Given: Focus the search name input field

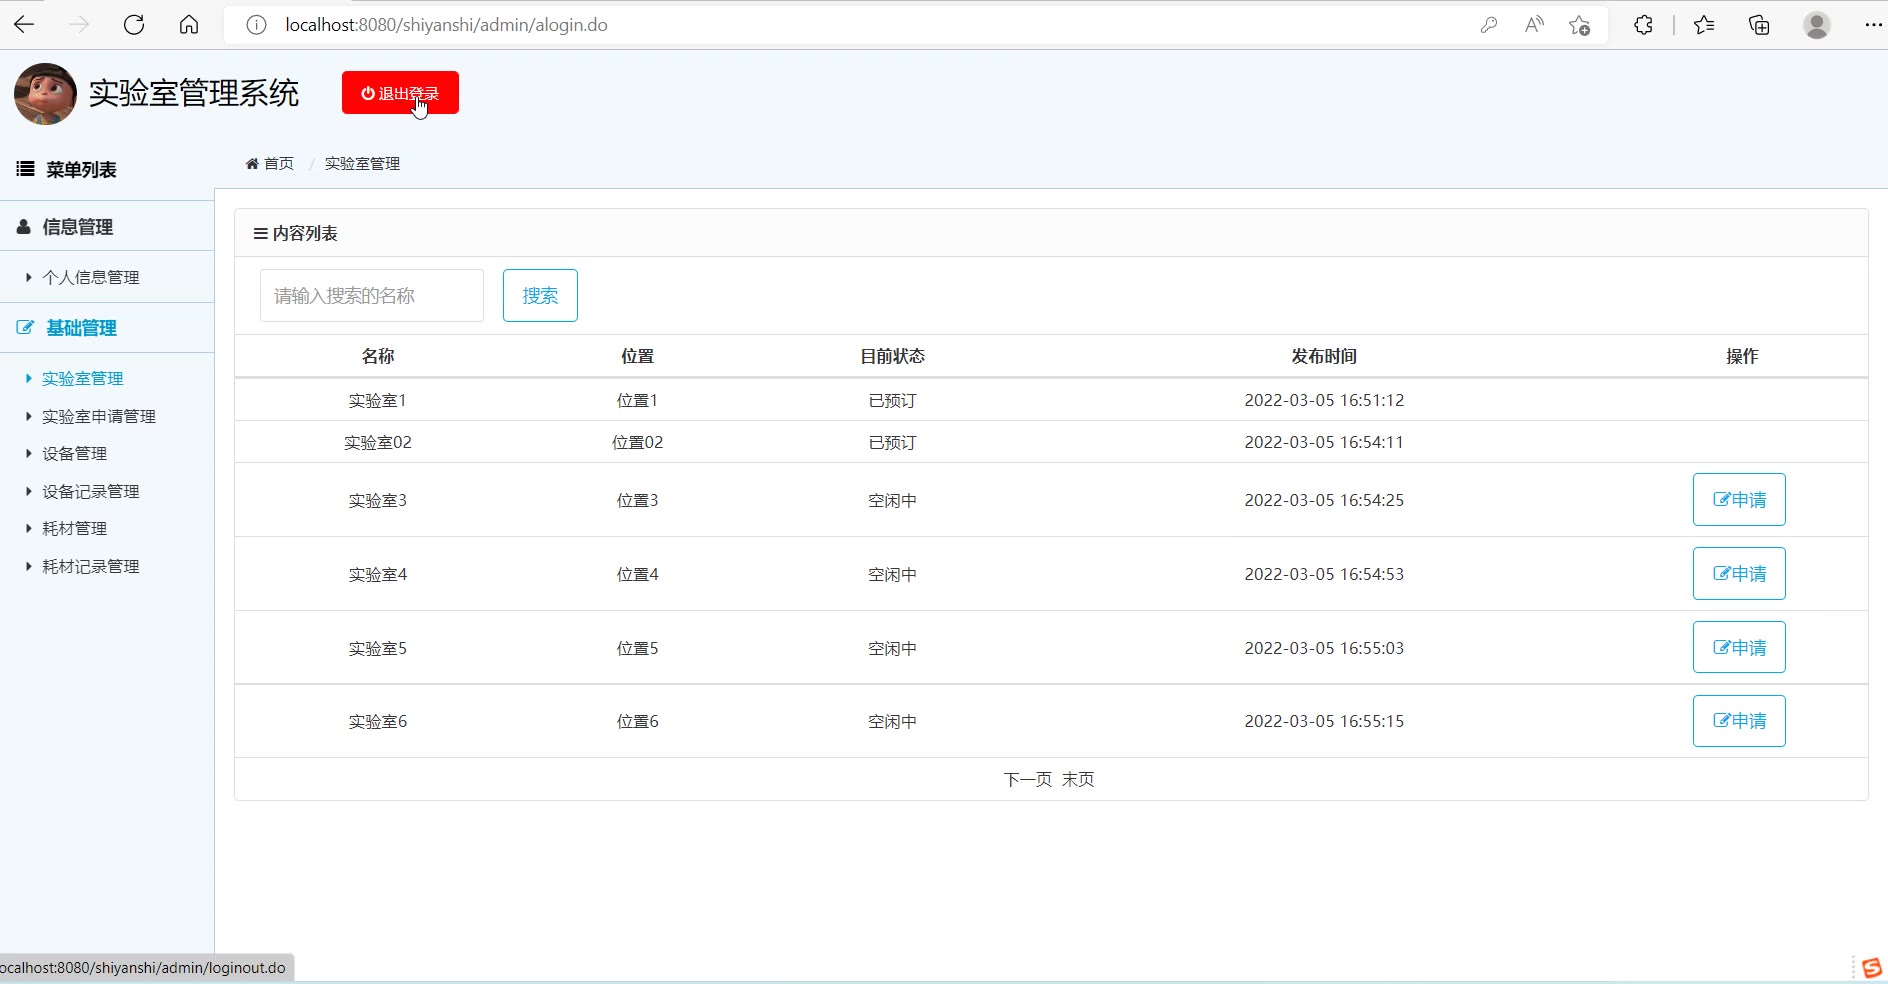Looking at the screenshot, I should click(x=371, y=296).
